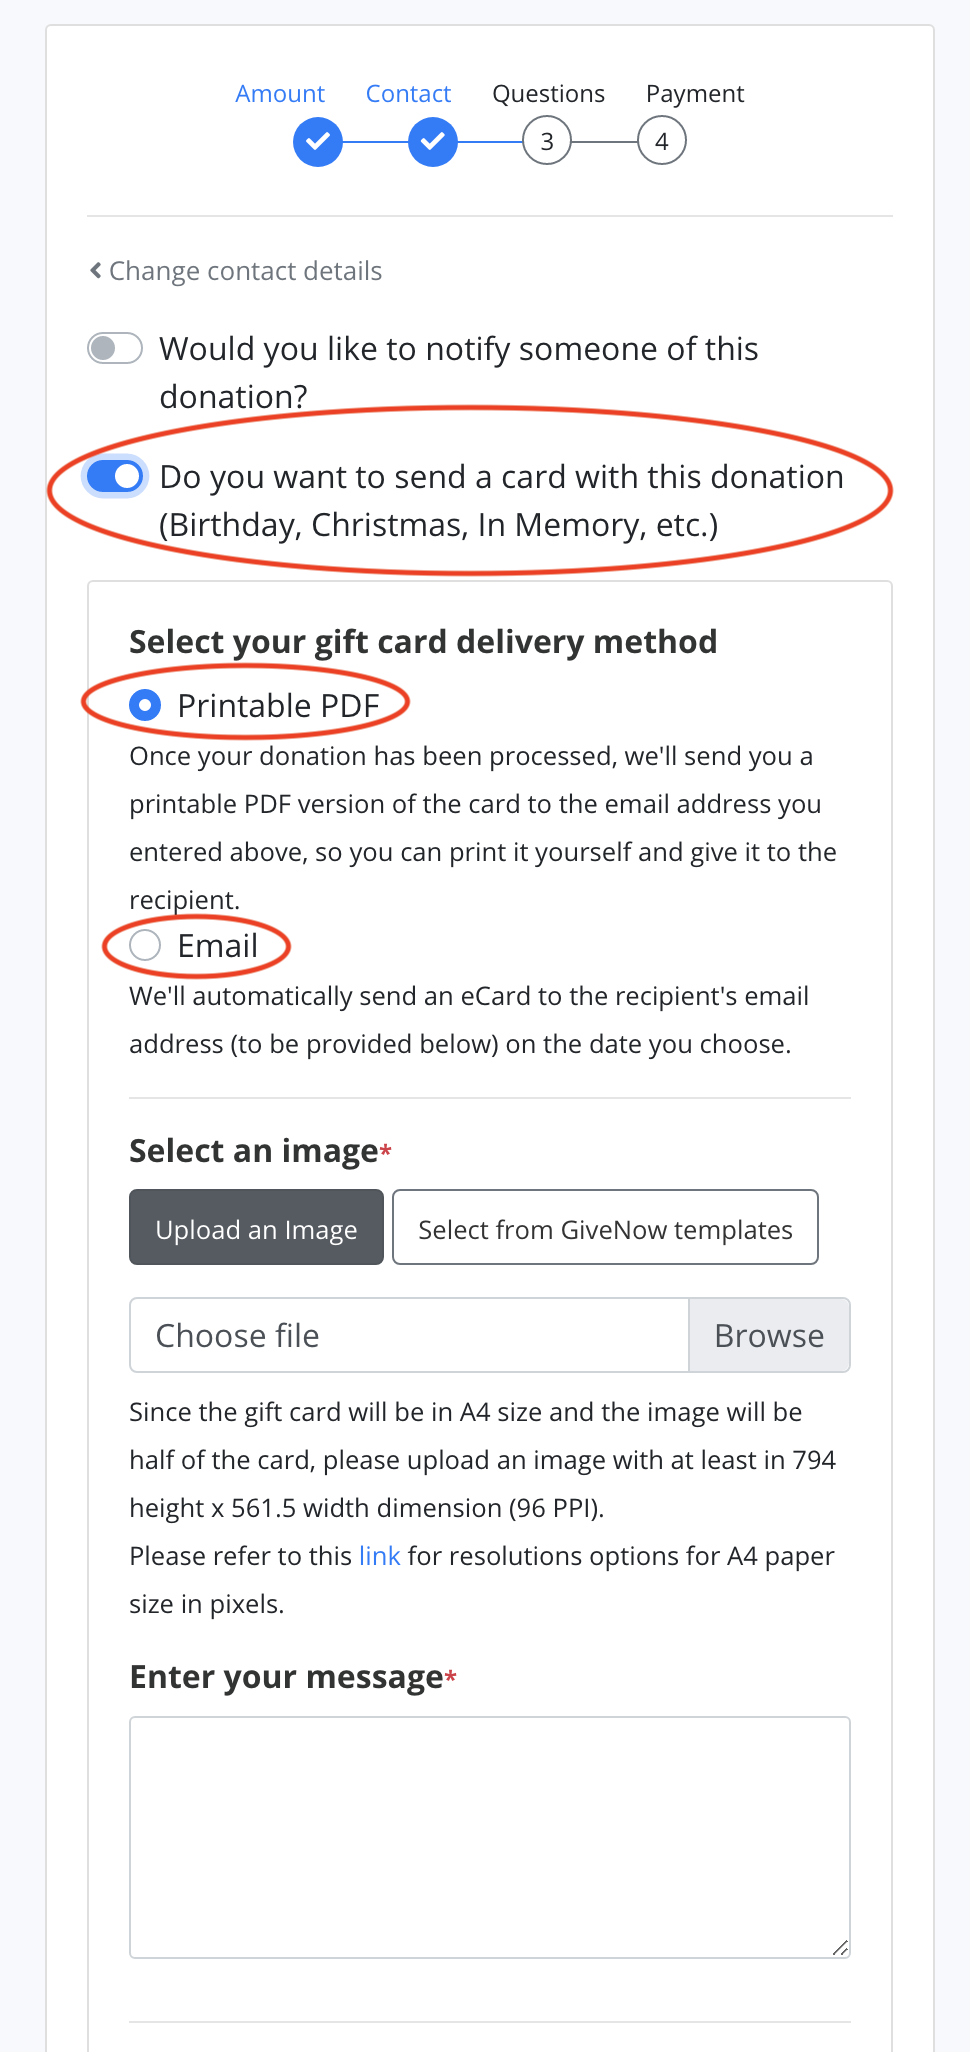The image size is (970, 2052).
Task: Go to the Payment step
Action: tap(694, 93)
